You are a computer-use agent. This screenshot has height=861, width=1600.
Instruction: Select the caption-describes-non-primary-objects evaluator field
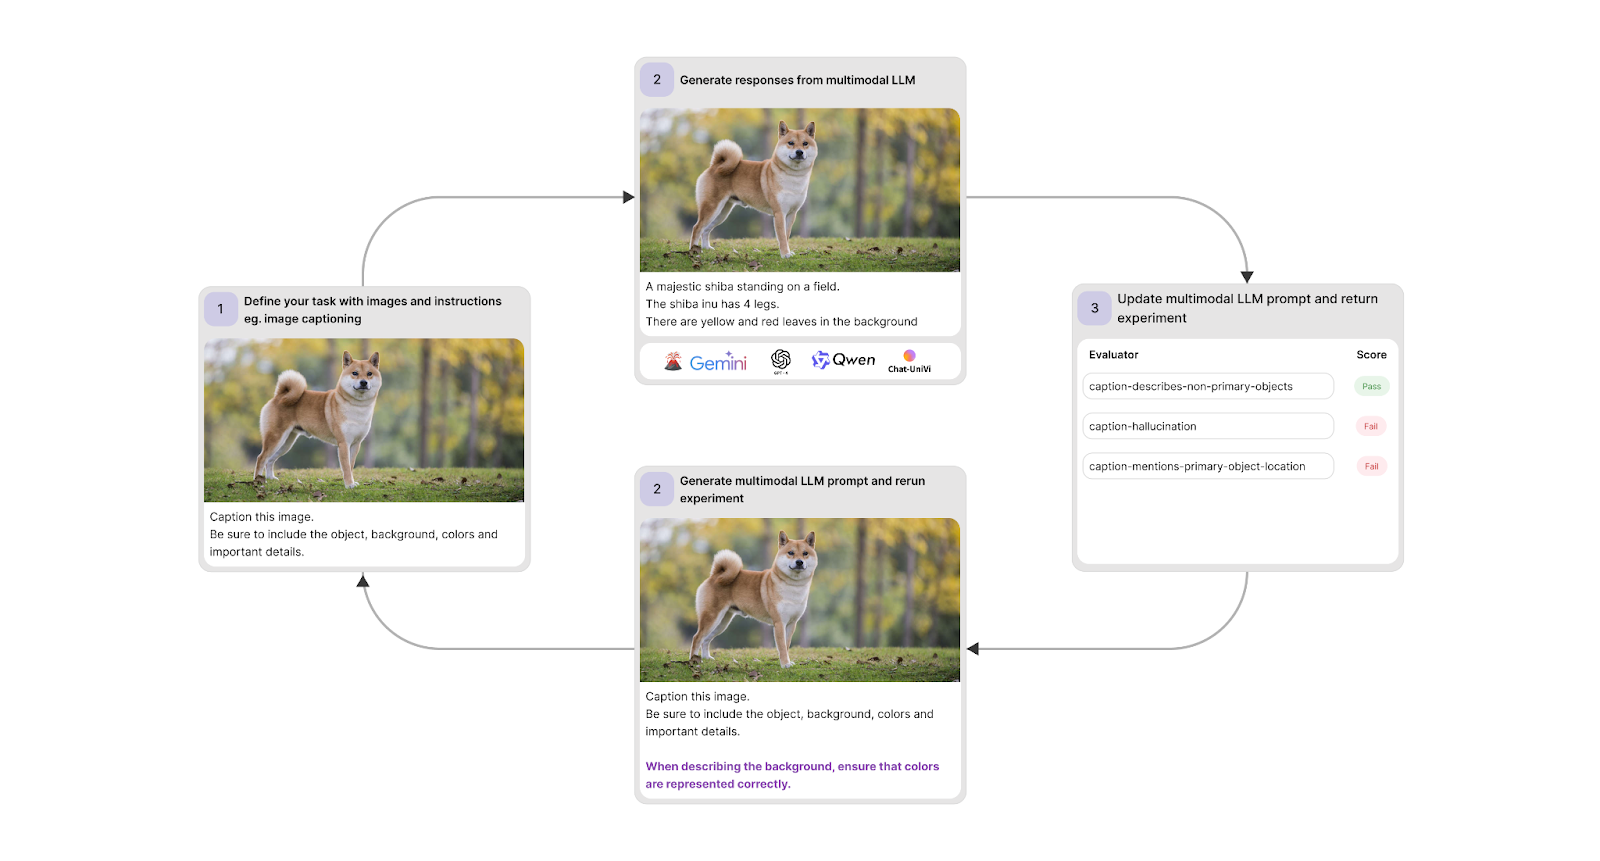(x=1207, y=386)
